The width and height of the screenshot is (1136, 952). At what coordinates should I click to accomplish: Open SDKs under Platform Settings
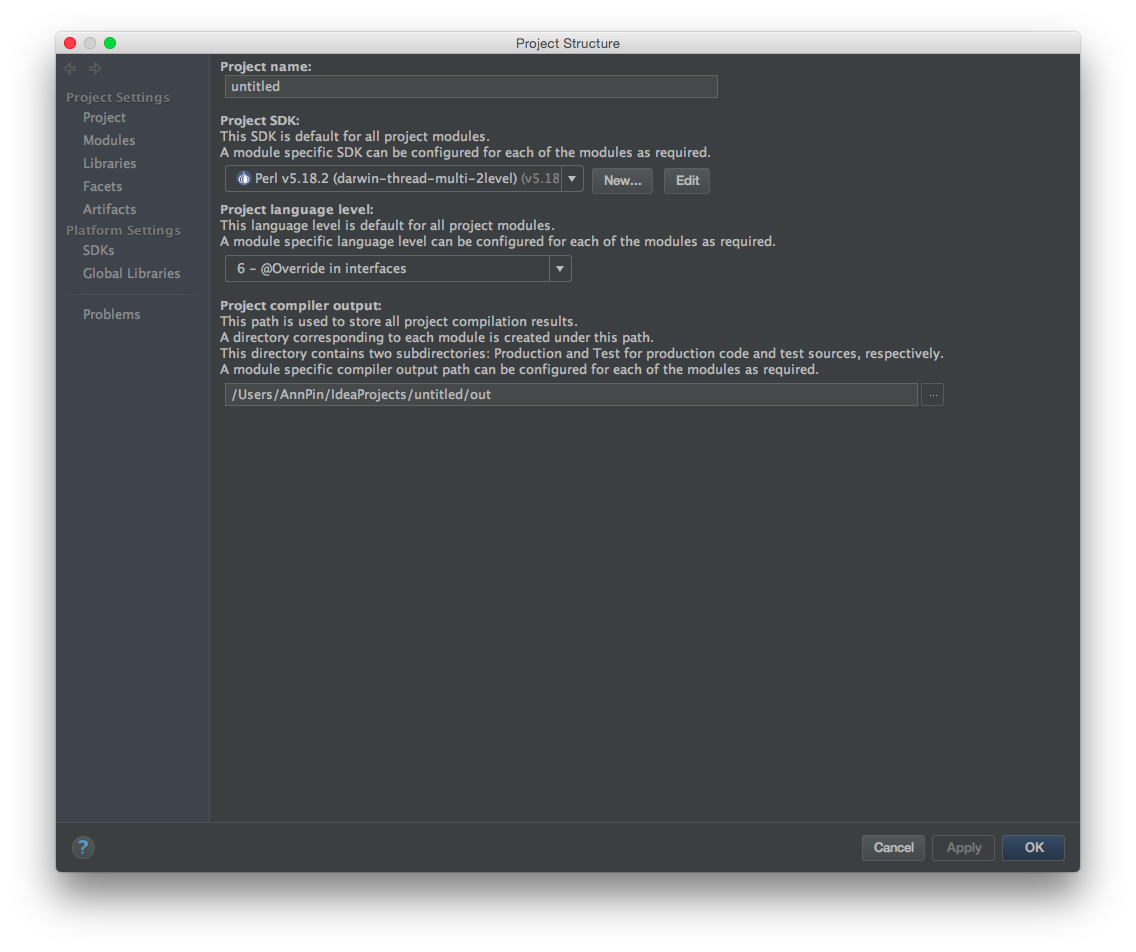pos(98,251)
